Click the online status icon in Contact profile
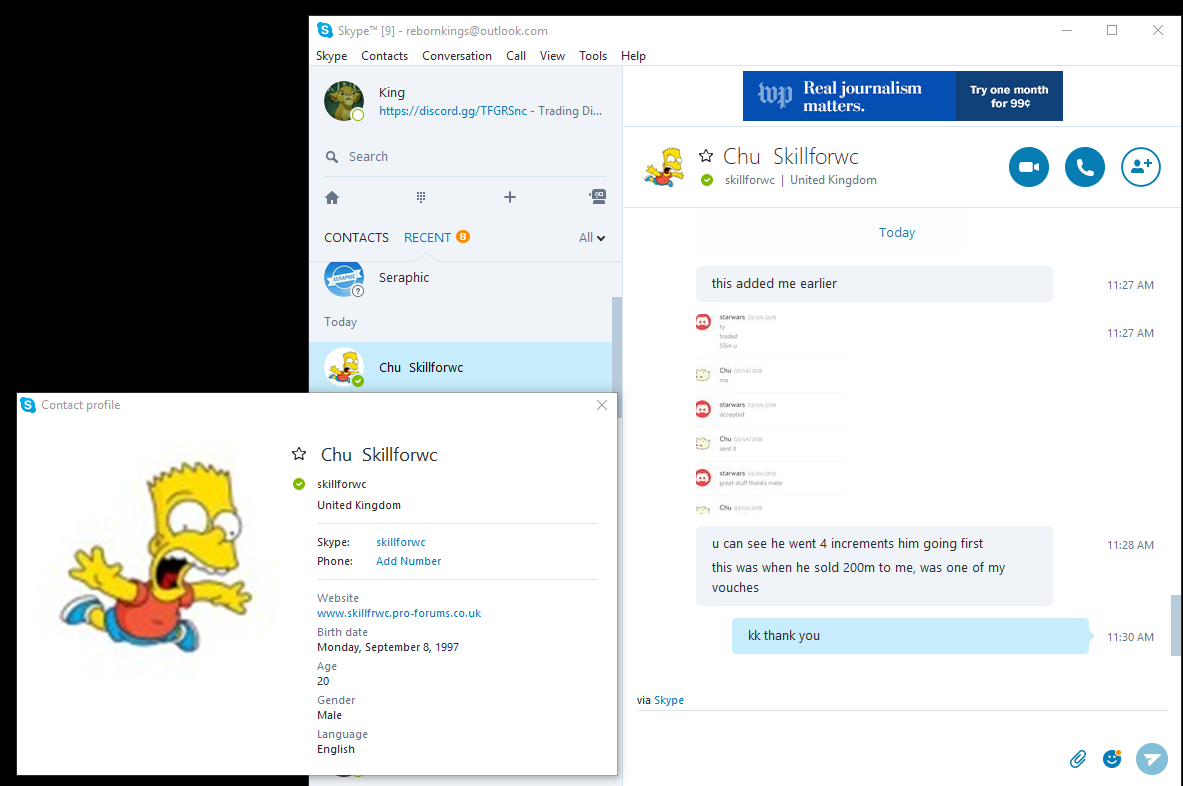Screen dimensions: 1183x786 [299, 484]
